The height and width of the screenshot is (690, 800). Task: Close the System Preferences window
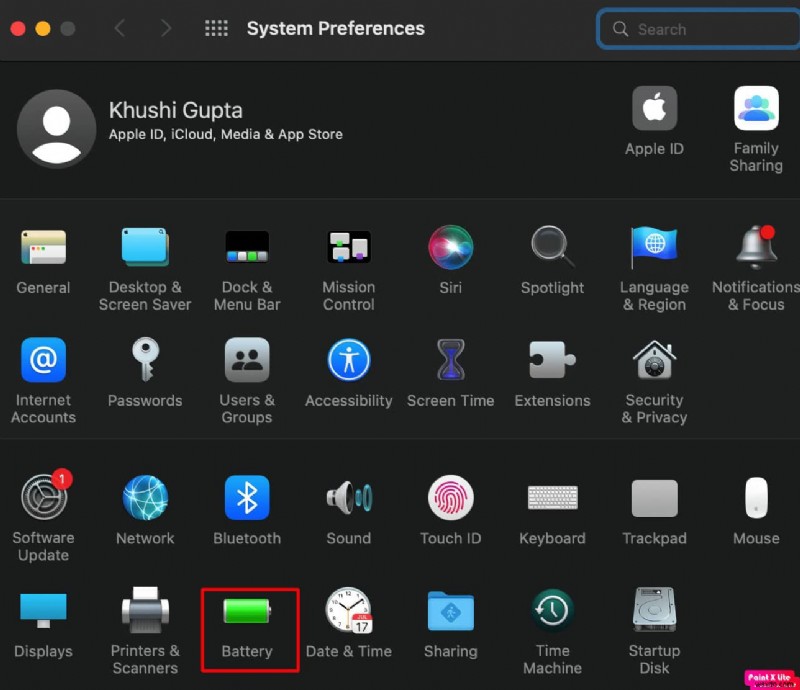tap(18, 29)
